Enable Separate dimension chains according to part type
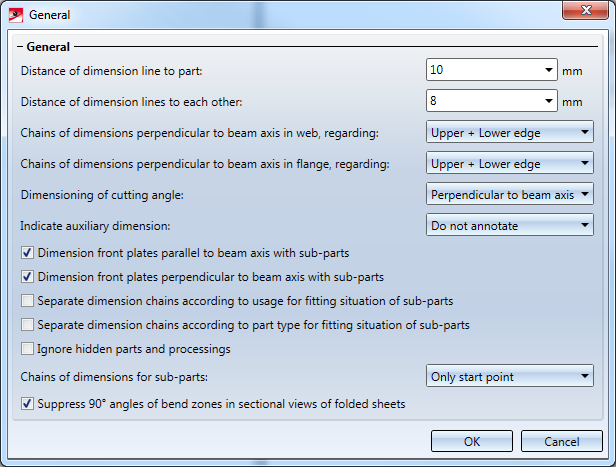 click(28, 325)
